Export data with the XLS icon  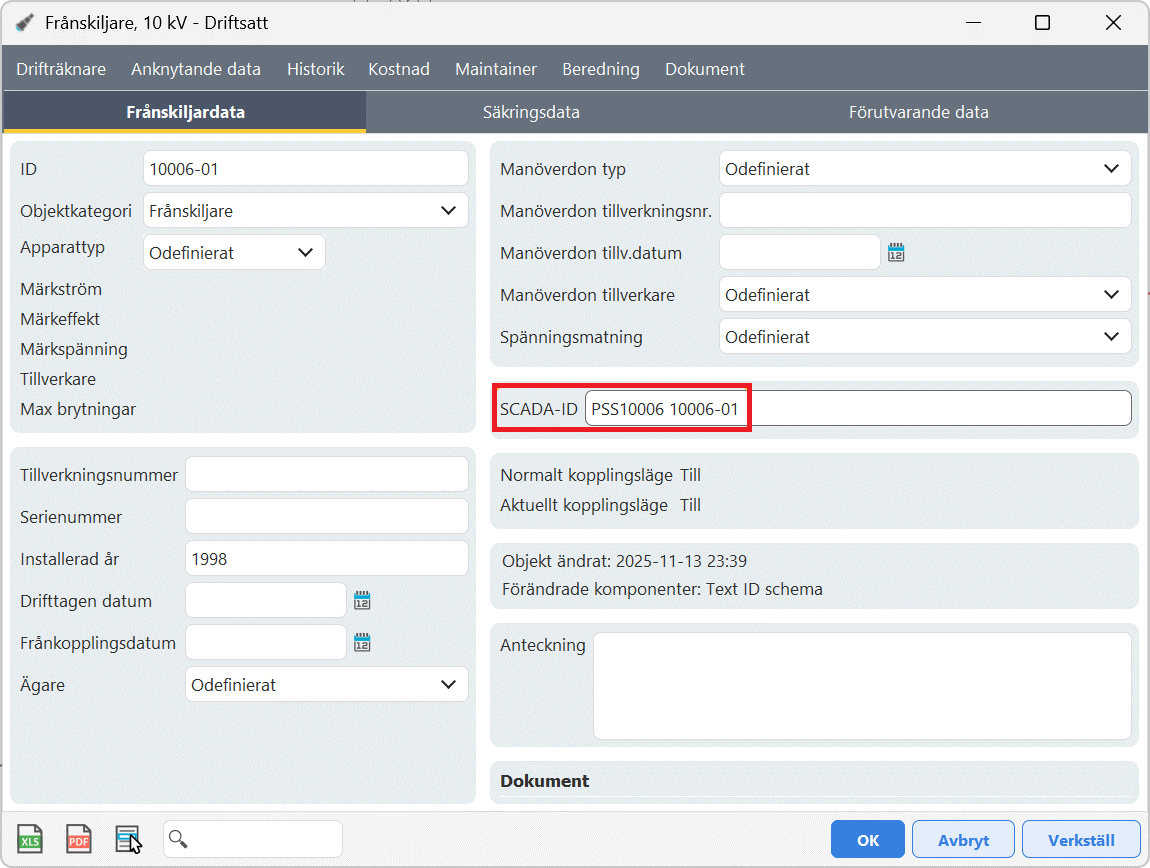coord(30,839)
